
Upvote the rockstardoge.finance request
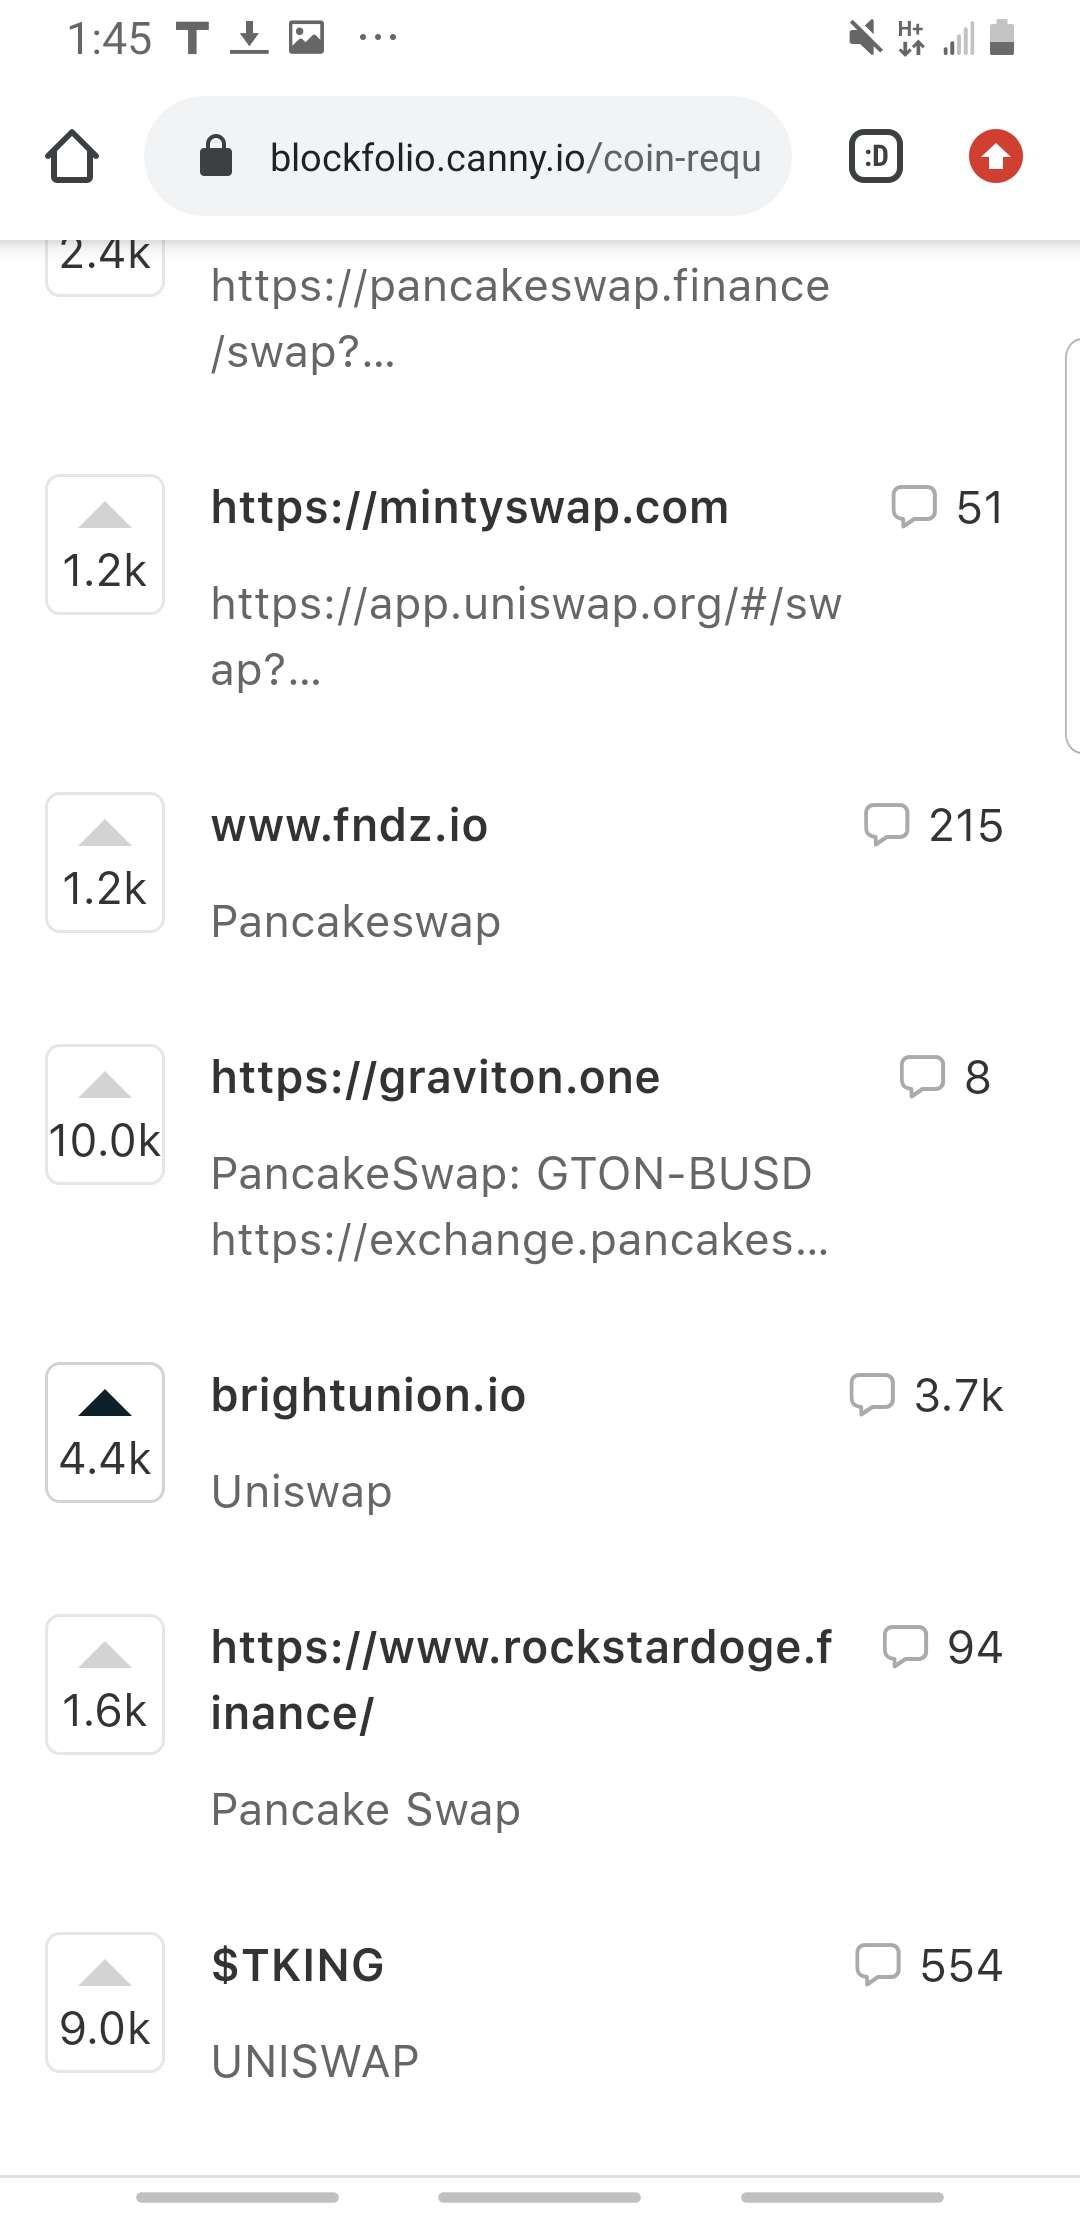[105, 1685]
